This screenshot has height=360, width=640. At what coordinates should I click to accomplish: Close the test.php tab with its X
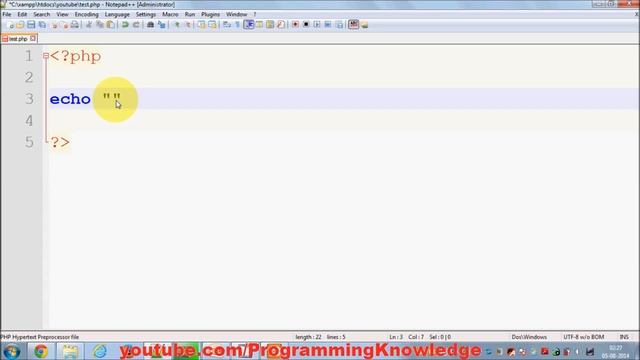[33, 38]
